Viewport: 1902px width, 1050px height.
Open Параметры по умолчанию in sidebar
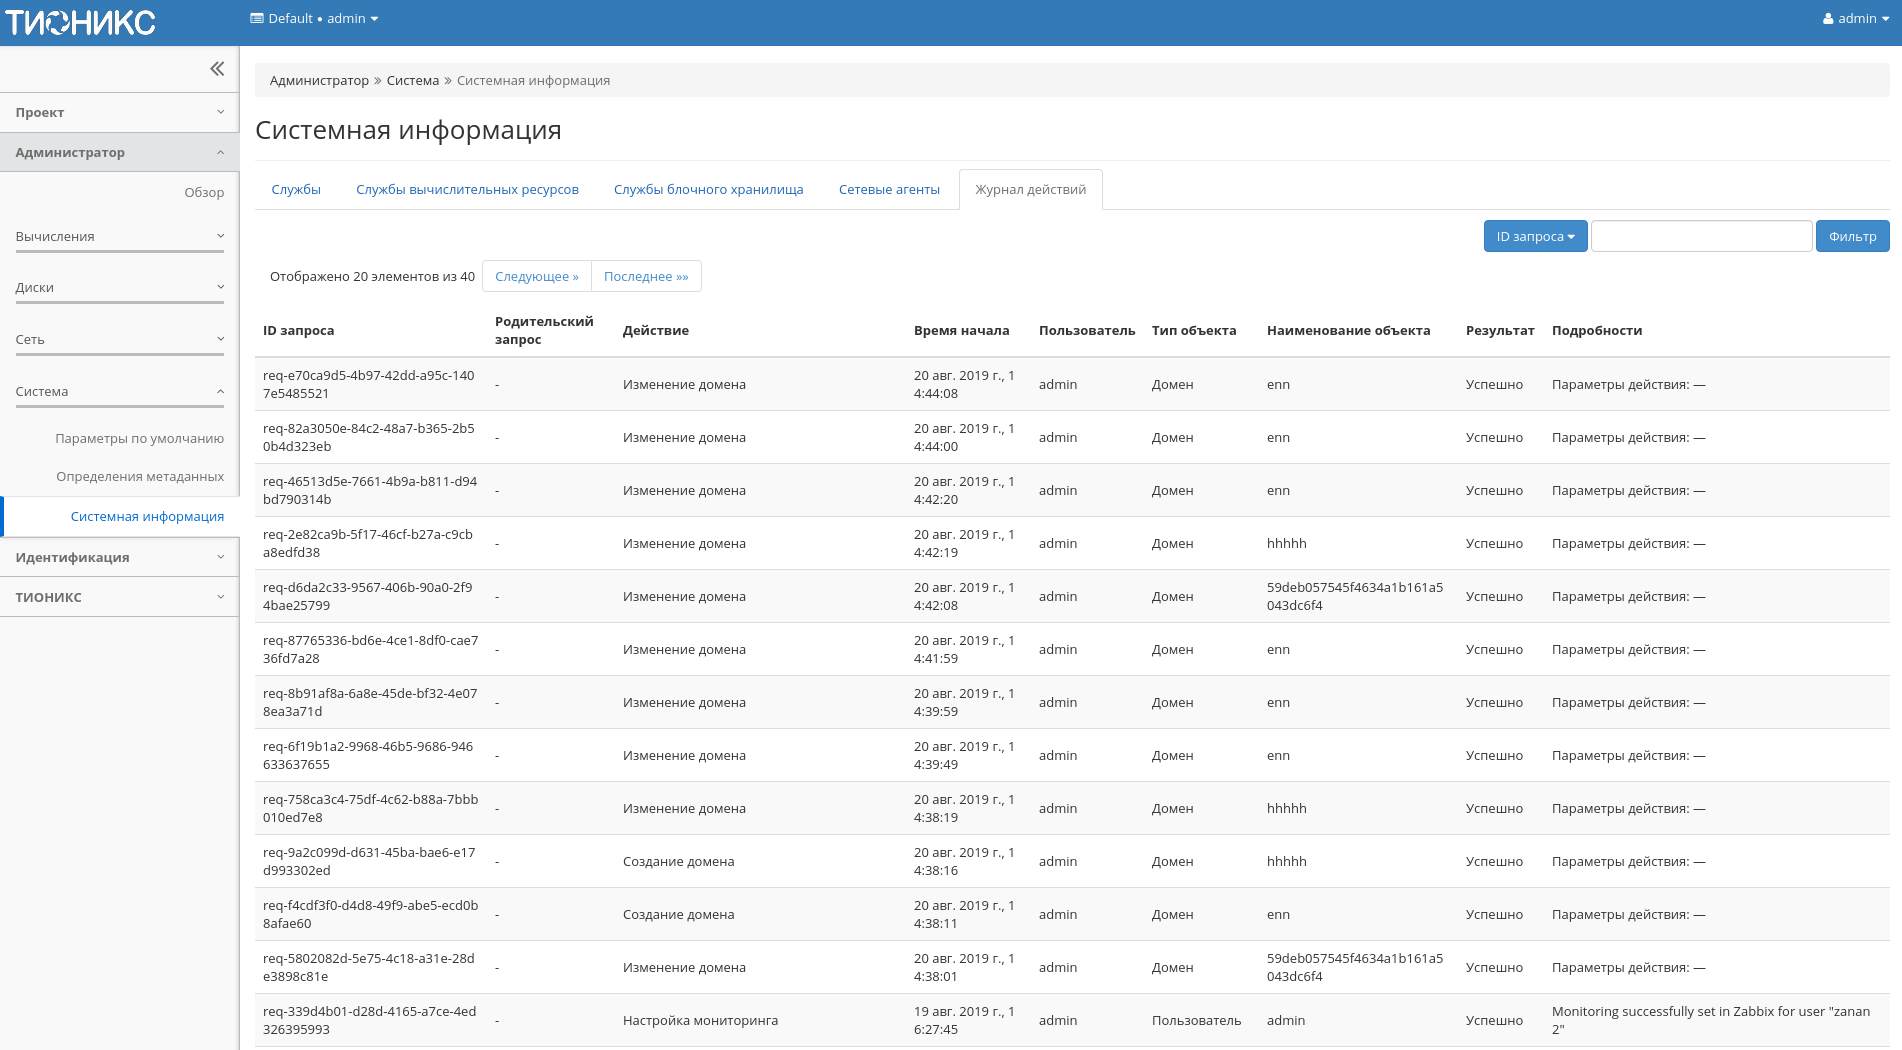tap(139, 439)
